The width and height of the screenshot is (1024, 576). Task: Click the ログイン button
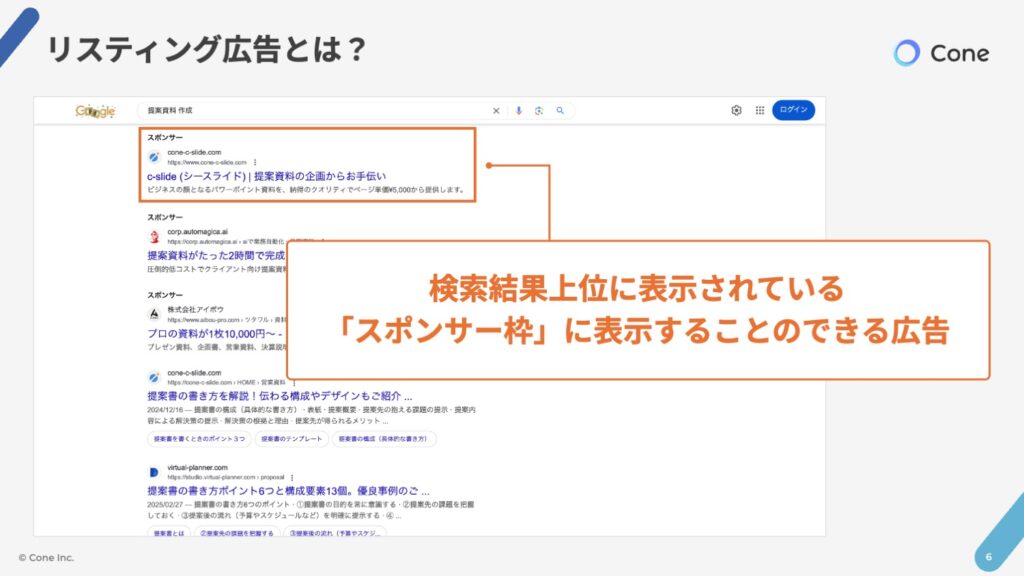coord(793,110)
